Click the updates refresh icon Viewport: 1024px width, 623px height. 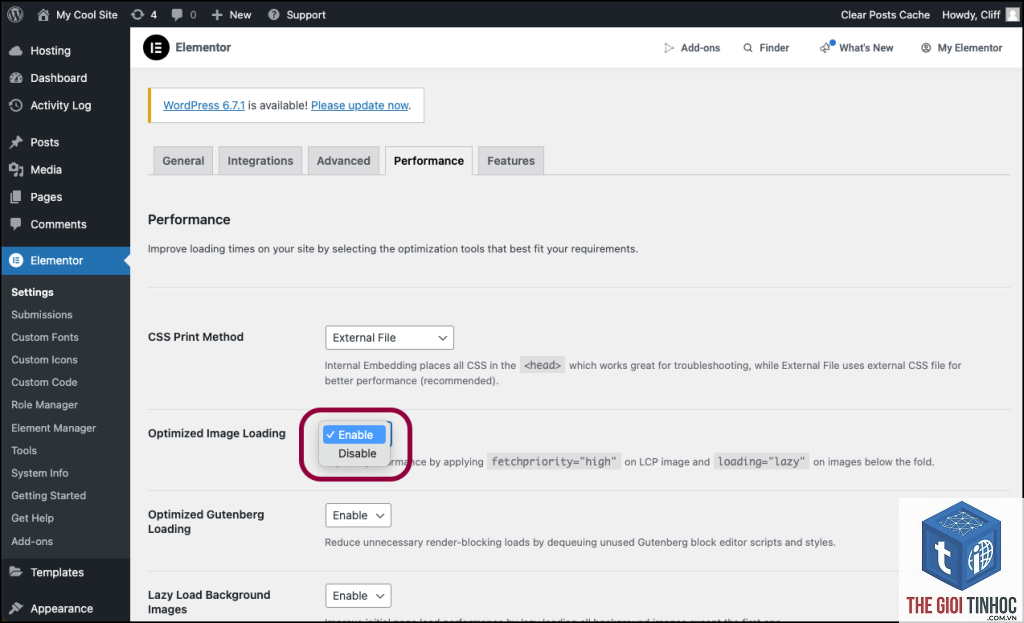pos(137,14)
